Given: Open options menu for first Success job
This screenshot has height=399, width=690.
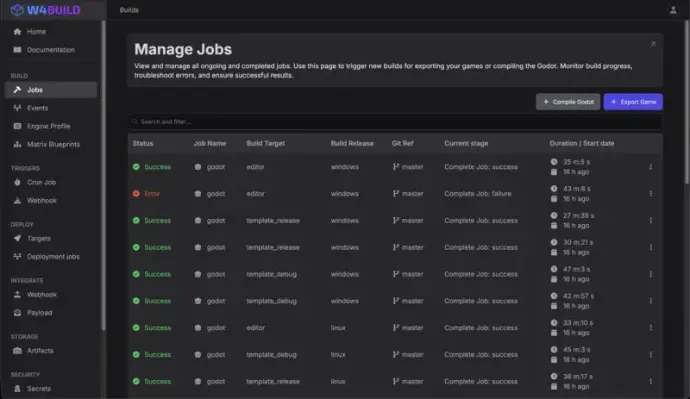Looking at the screenshot, I should pos(650,167).
